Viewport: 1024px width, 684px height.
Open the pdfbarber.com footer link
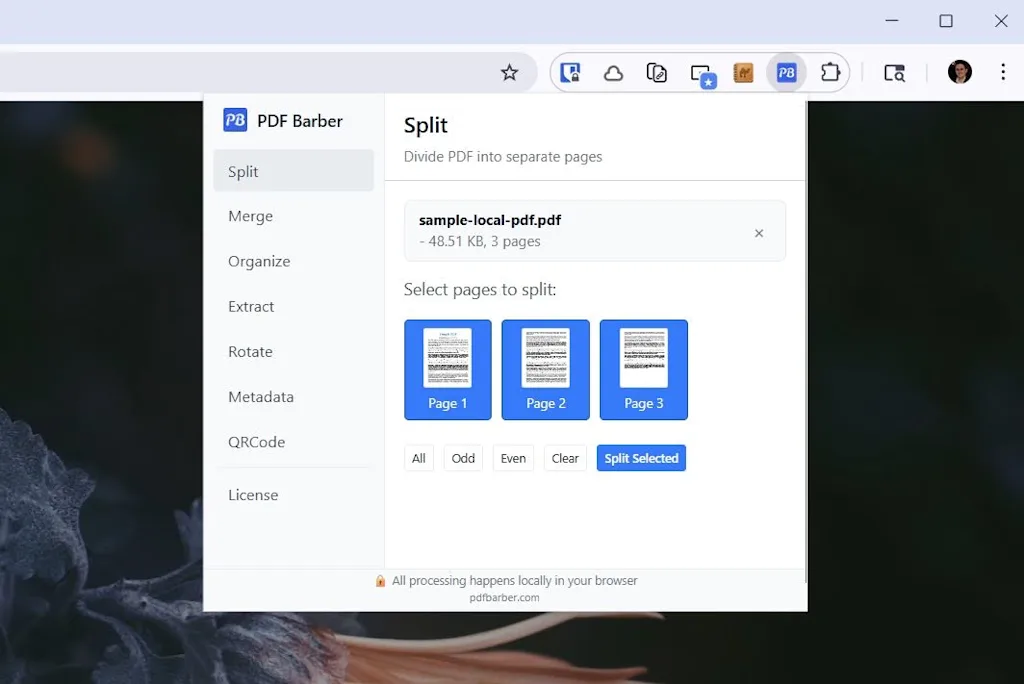tap(504, 598)
